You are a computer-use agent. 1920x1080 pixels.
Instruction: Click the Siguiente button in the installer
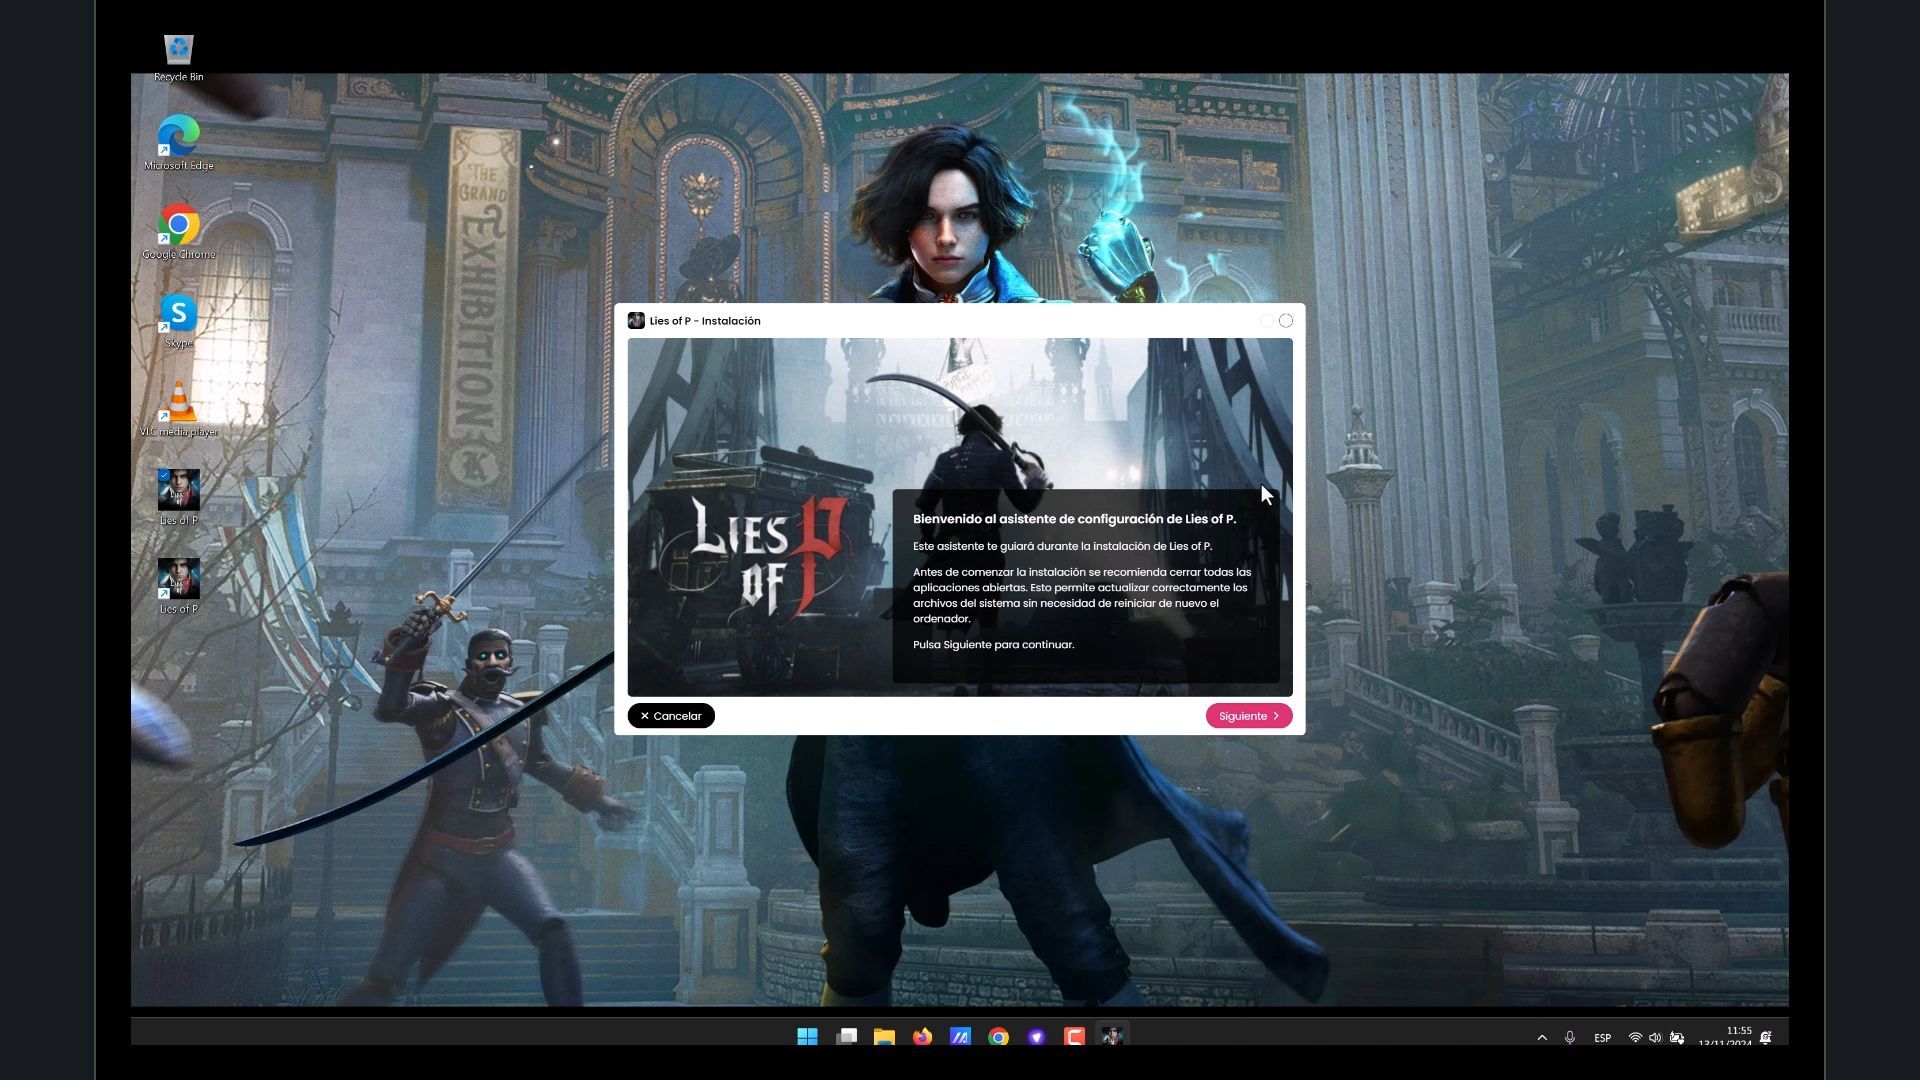click(1248, 716)
